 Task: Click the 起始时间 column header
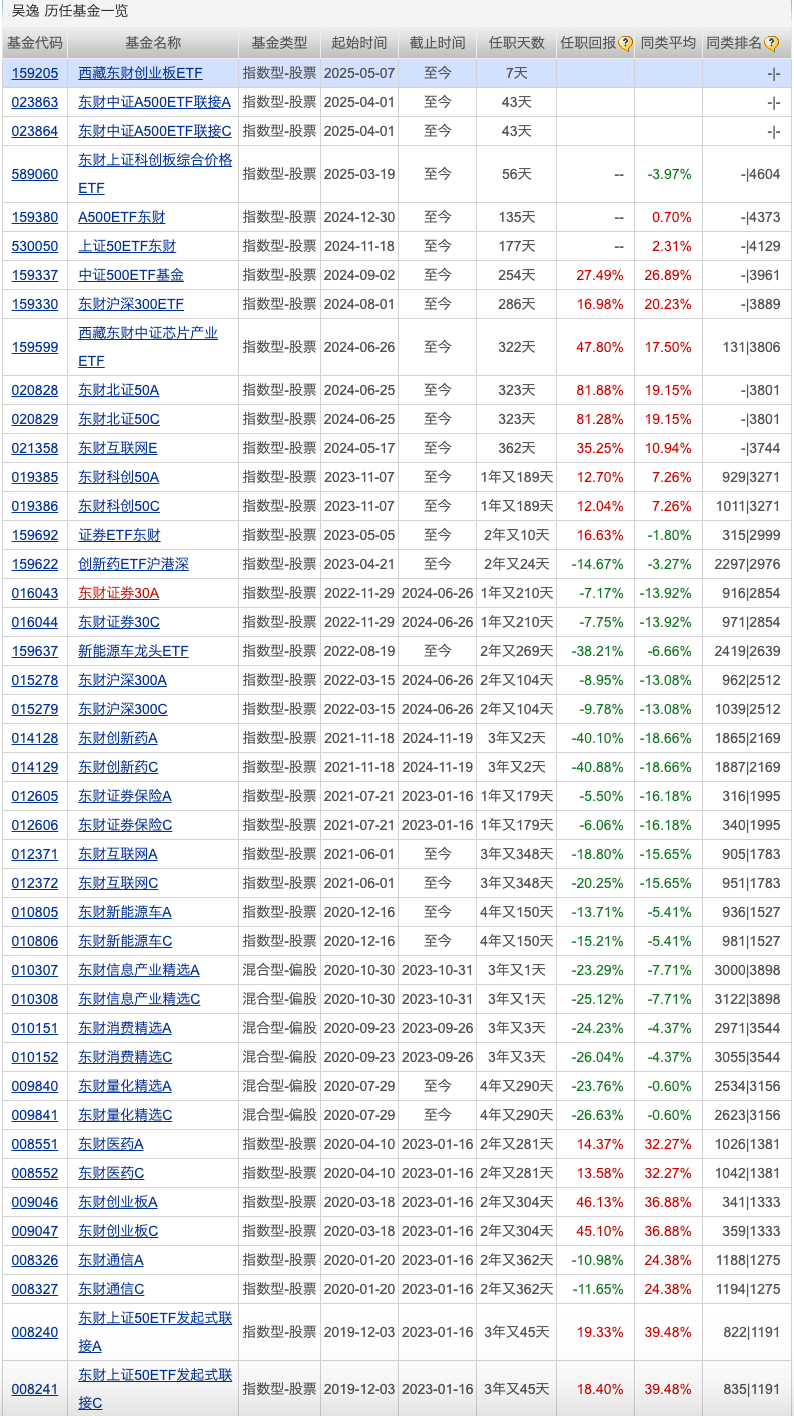click(x=359, y=43)
